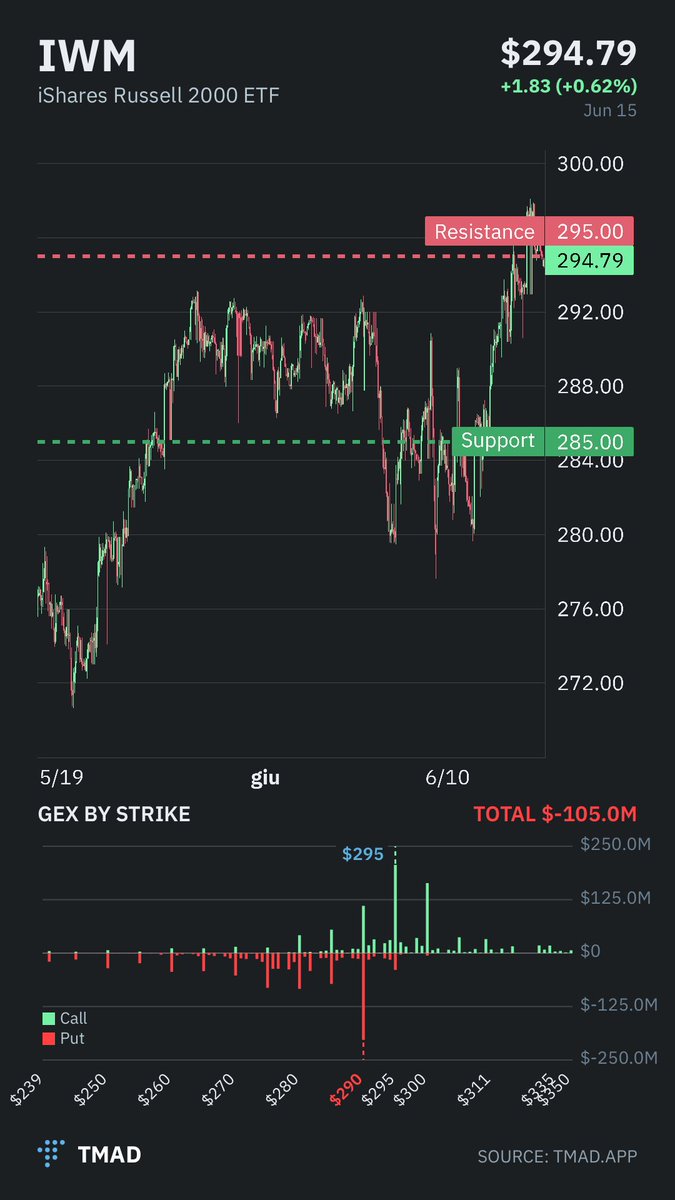Click the 300.00 price axis label
The height and width of the screenshot is (1200, 675).
tap(590, 163)
